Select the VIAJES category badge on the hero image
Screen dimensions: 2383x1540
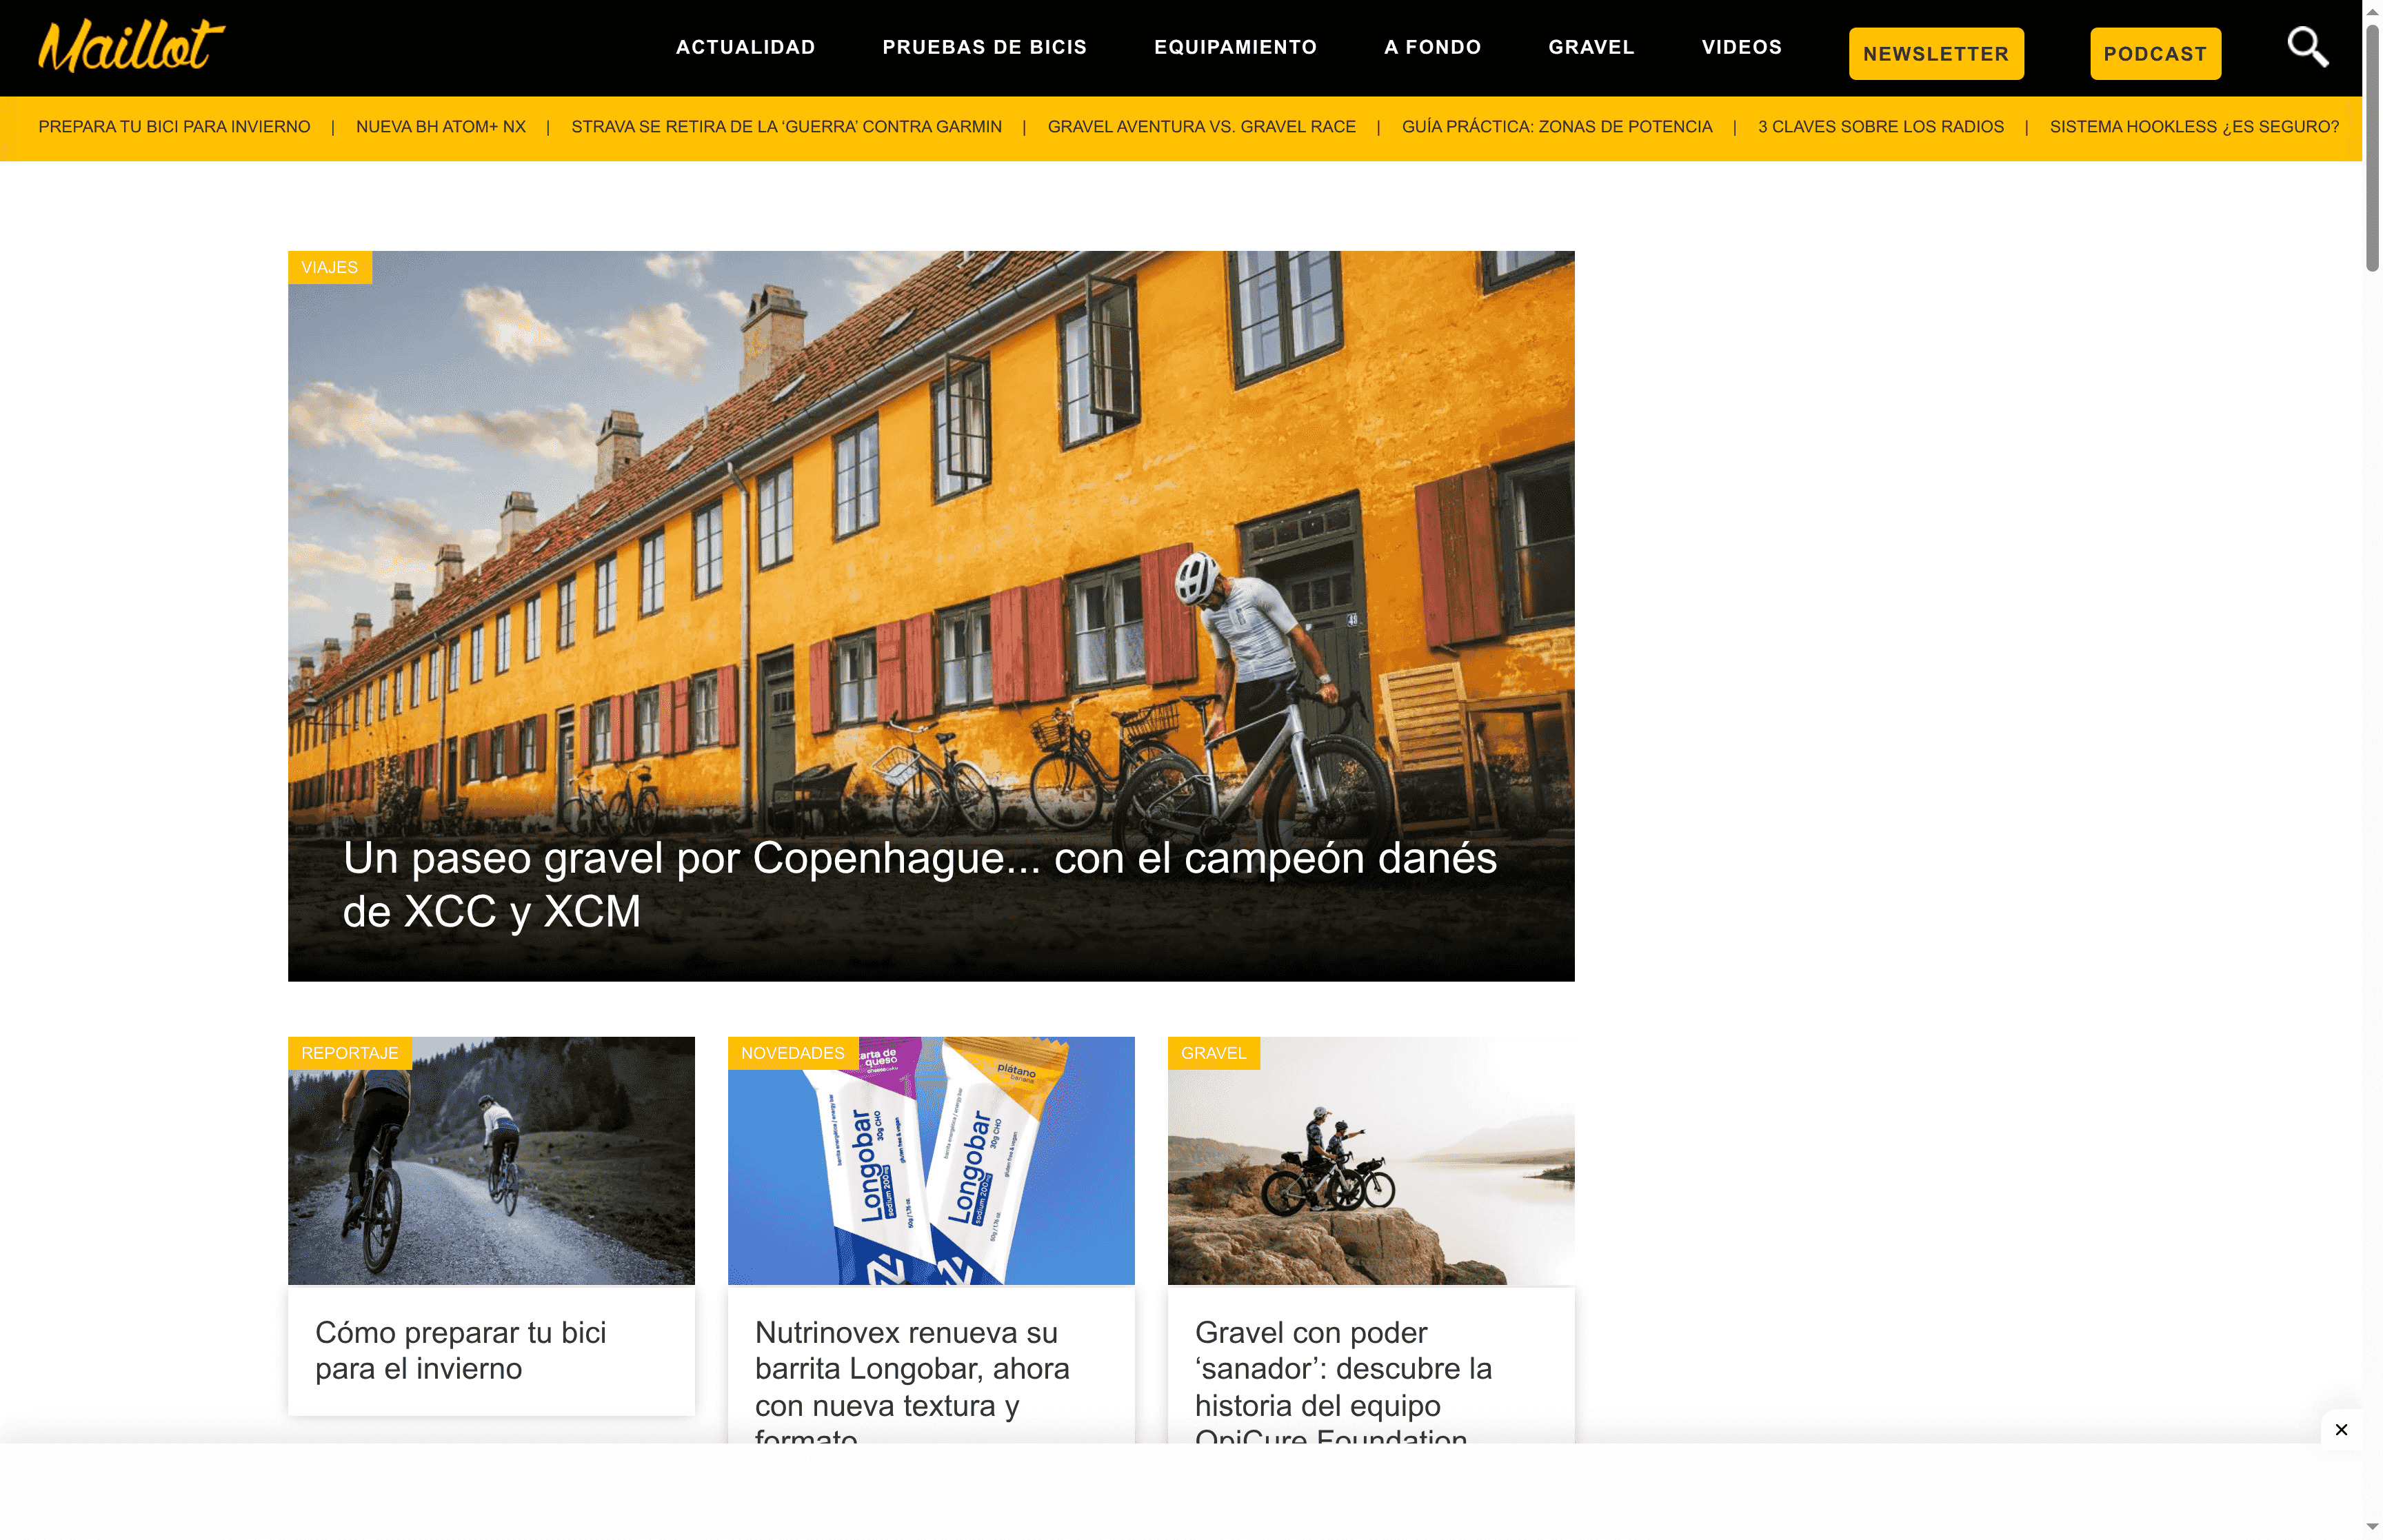coord(329,267)
